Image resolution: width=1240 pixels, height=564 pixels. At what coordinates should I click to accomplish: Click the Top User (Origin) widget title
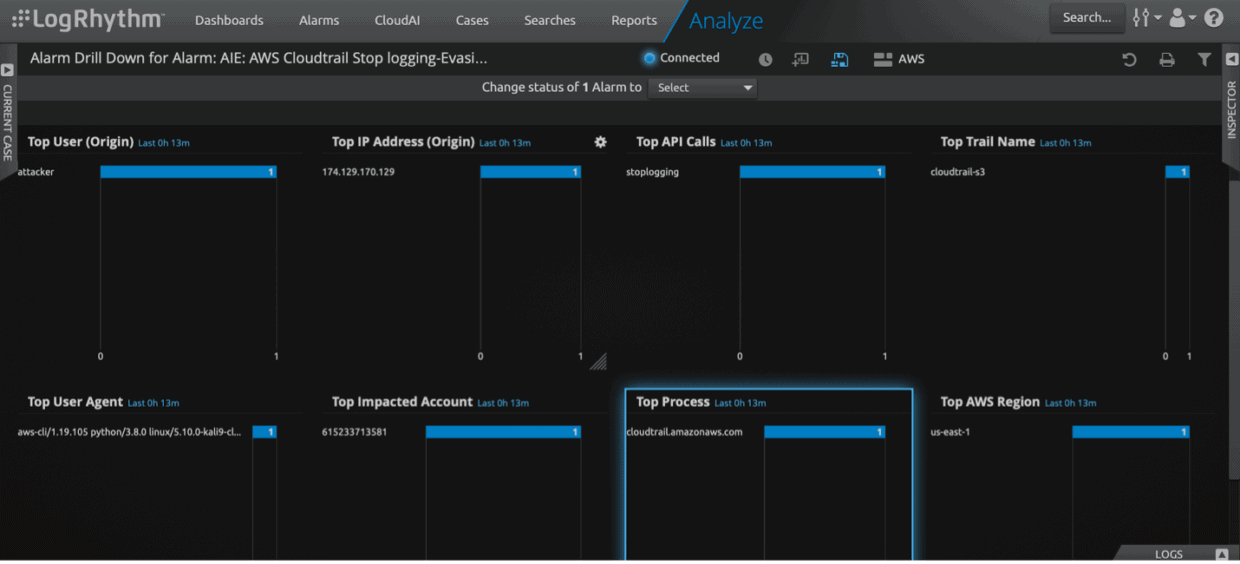tap(80, 142)
